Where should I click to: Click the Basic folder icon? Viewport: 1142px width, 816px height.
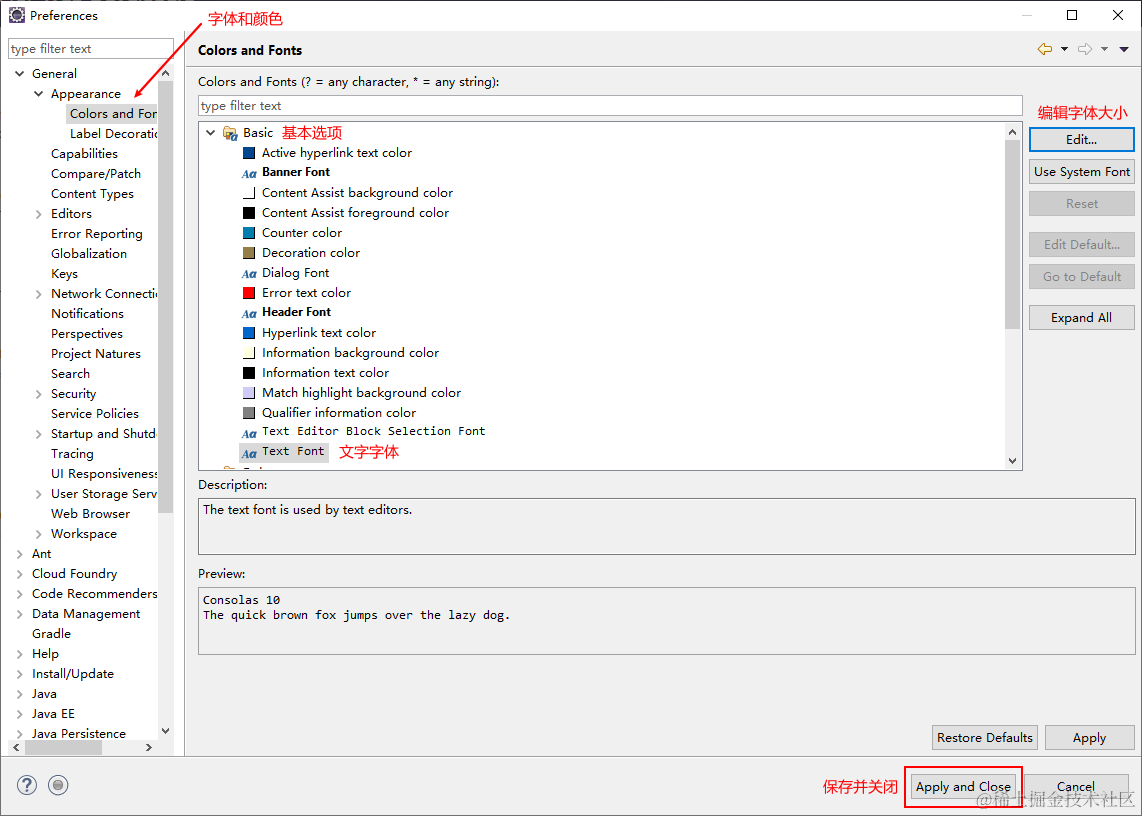tap(230, 133)
